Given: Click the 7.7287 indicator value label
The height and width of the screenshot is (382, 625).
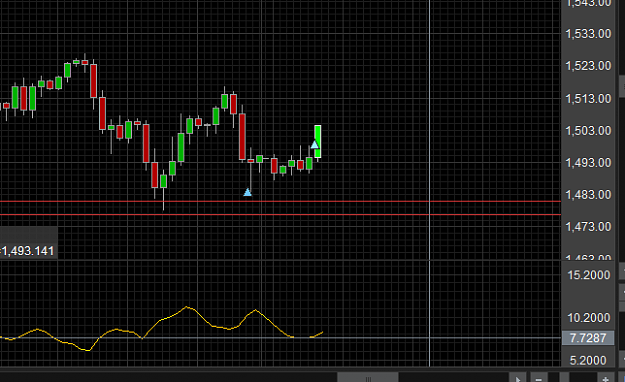Looking at the screenshot, I should (588, 338).
